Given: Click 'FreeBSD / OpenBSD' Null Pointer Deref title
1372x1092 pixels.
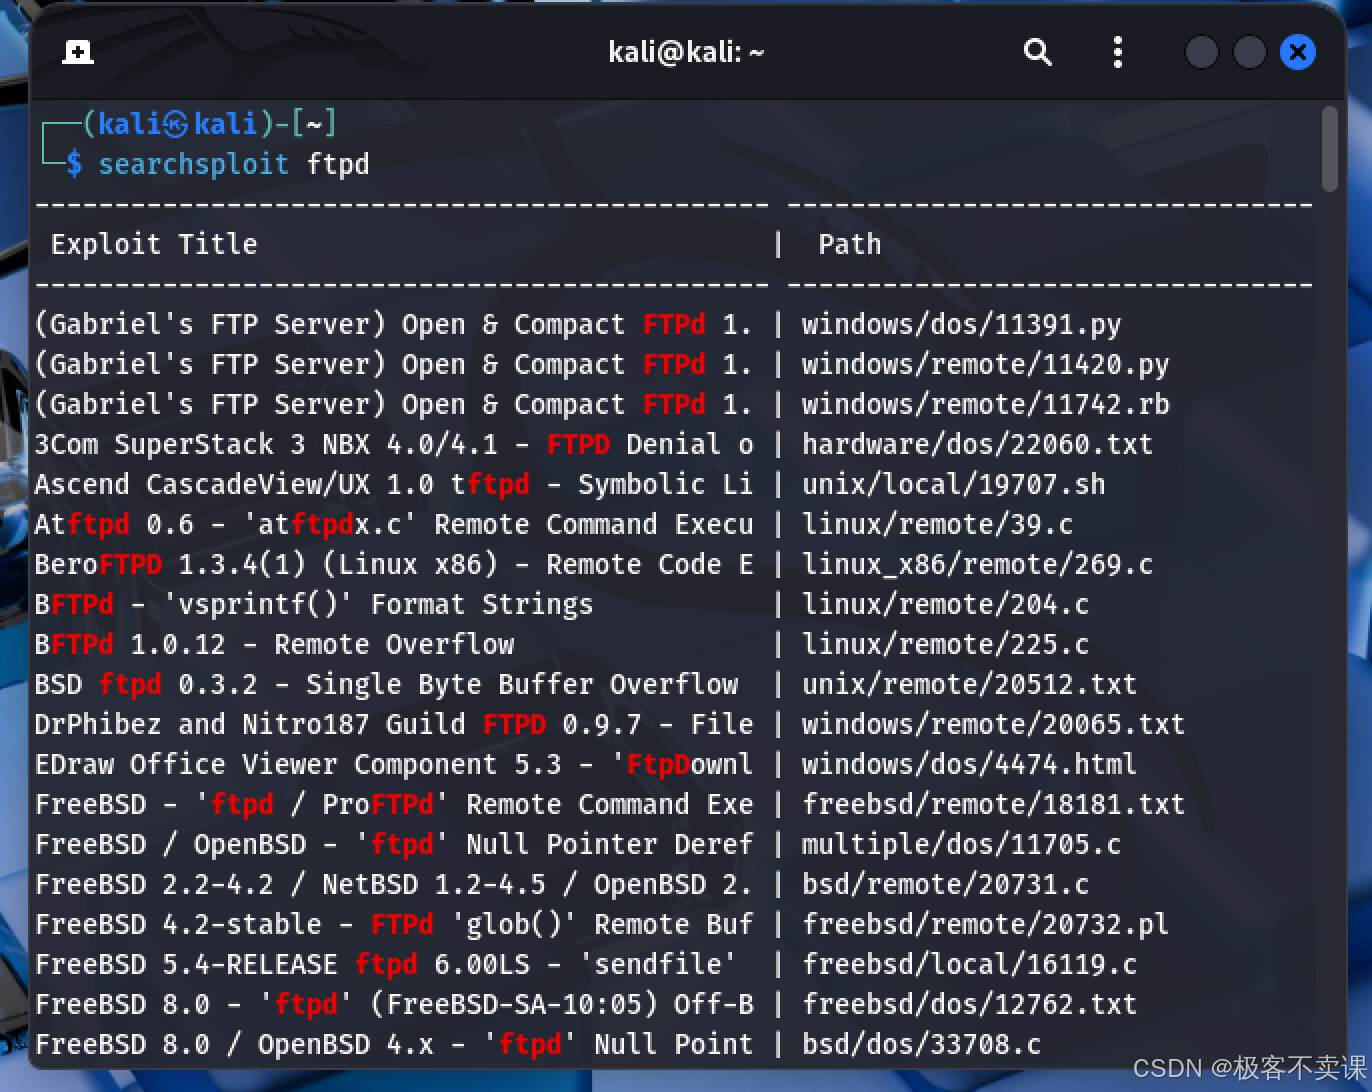Looking at the screenshot, I should [x=394, y=844].
